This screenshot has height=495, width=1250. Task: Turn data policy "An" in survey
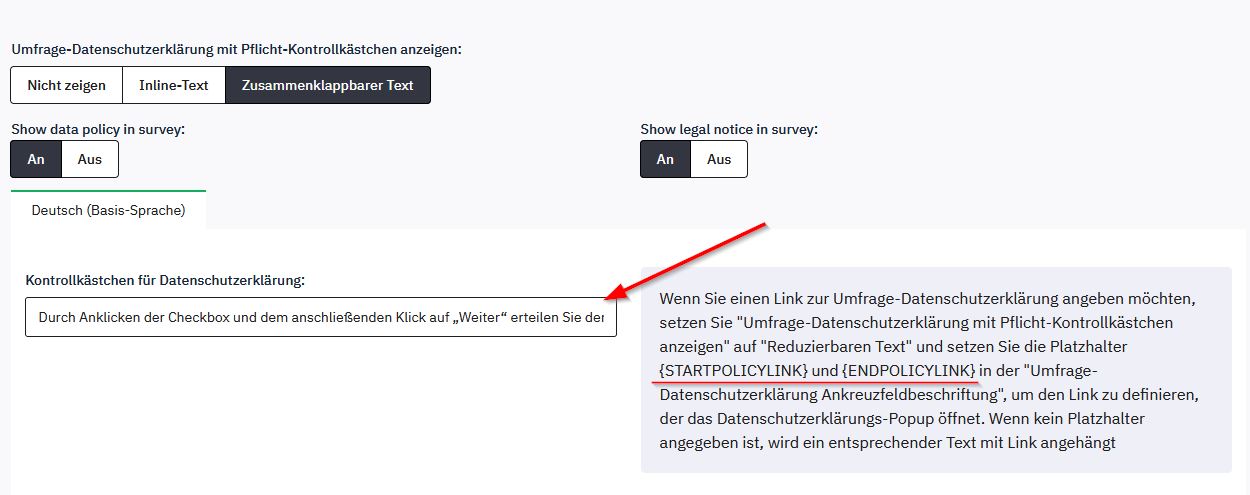click(36, 159)
